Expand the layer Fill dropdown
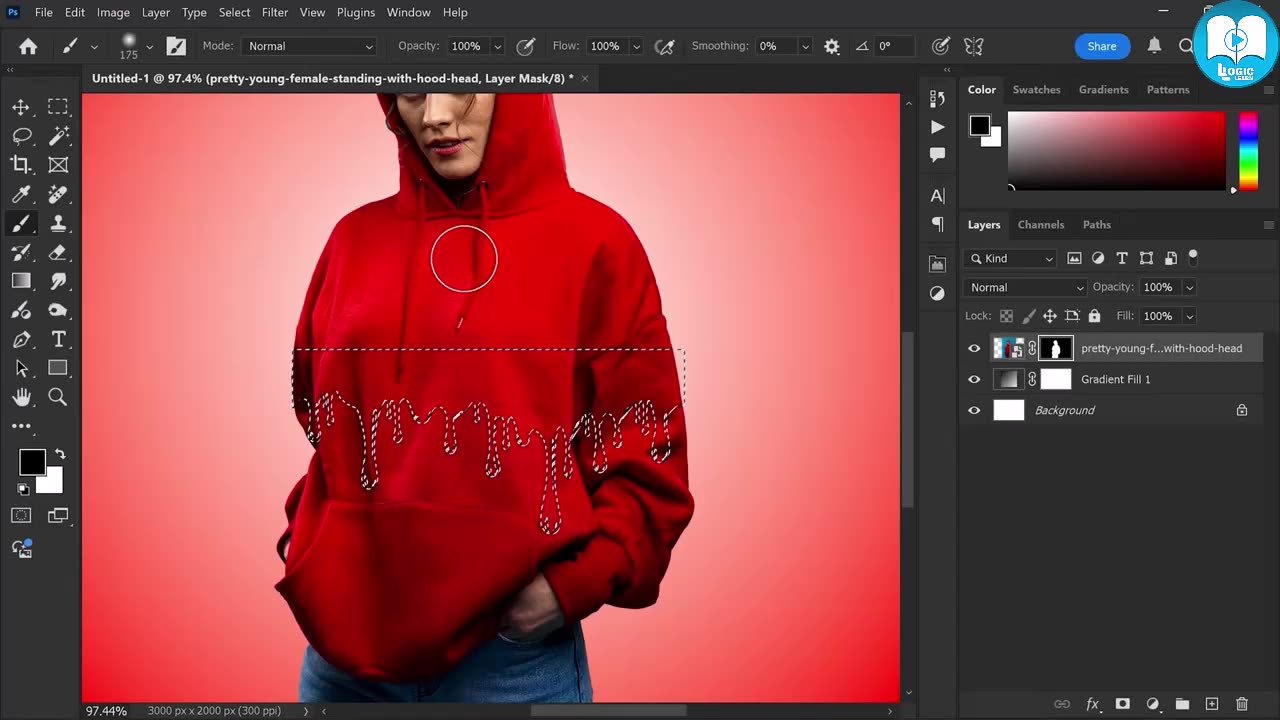 [1189, 316]
